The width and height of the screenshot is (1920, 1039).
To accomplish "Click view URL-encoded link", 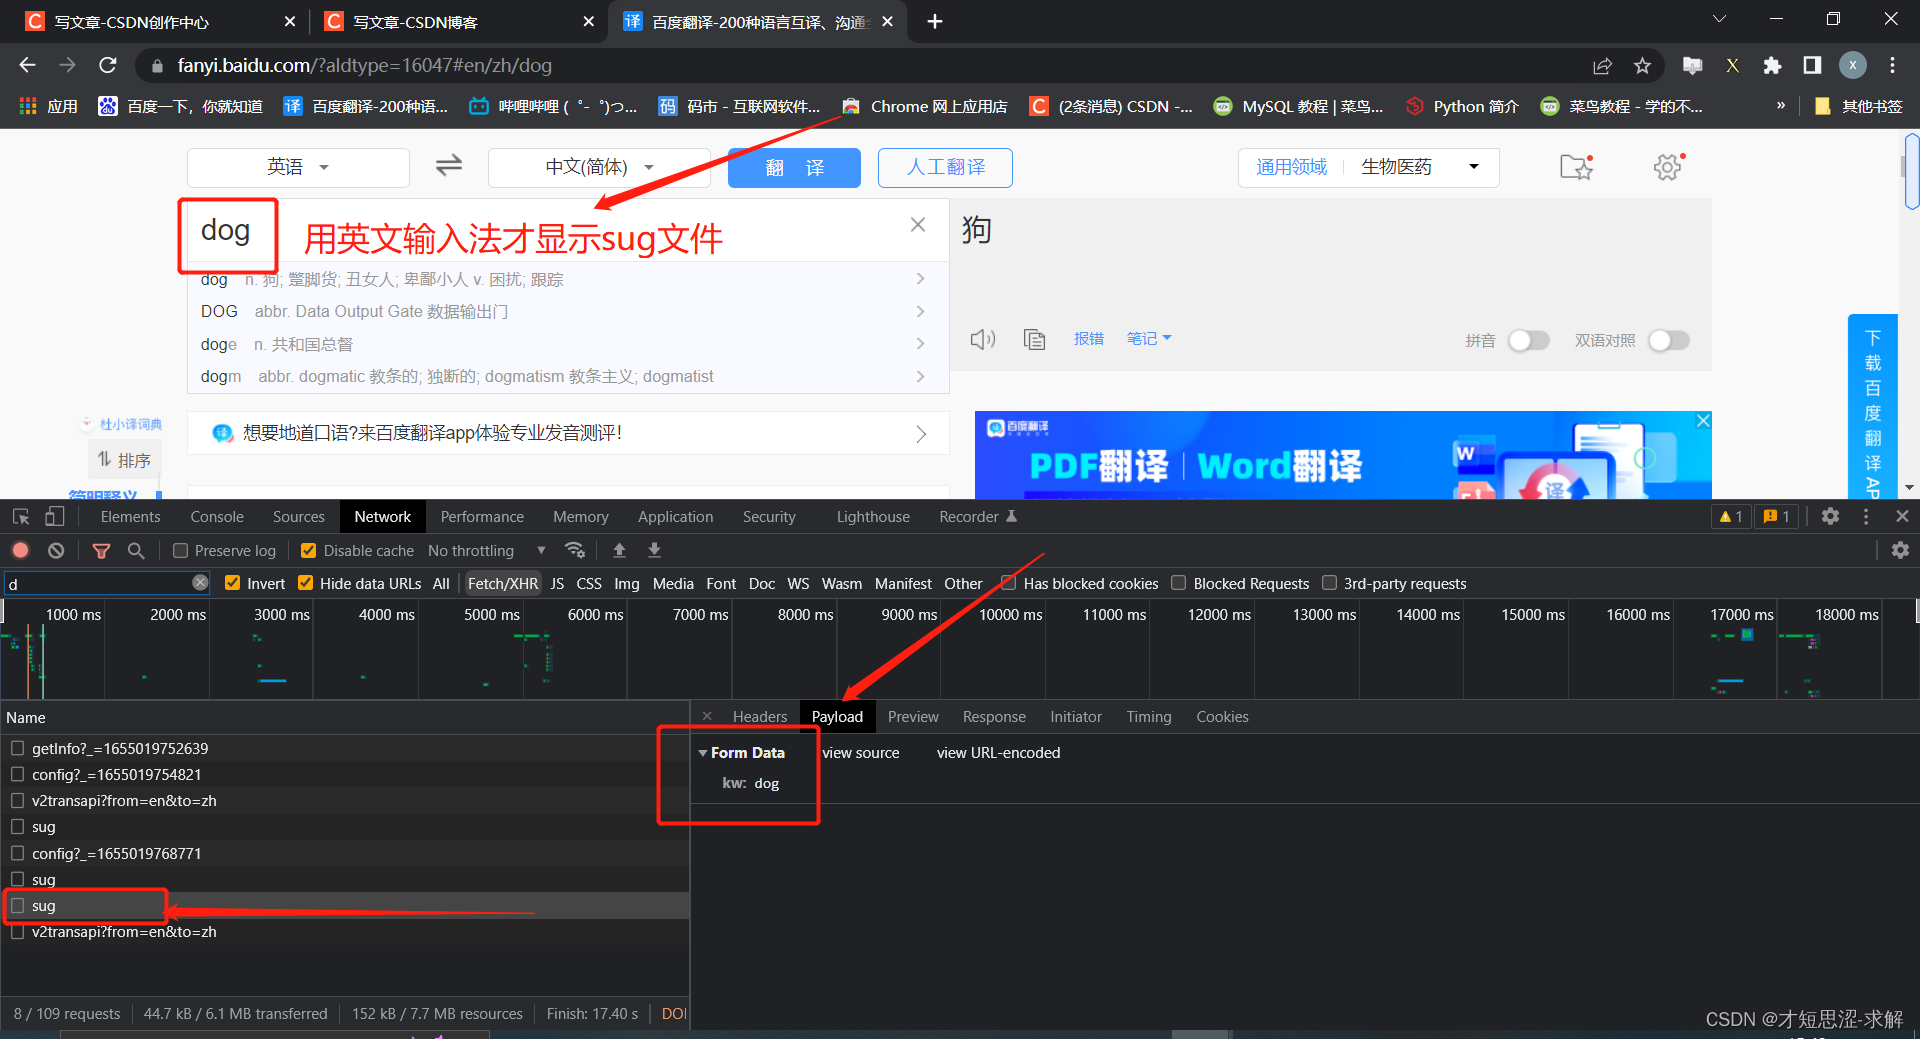I will (998, 753).
